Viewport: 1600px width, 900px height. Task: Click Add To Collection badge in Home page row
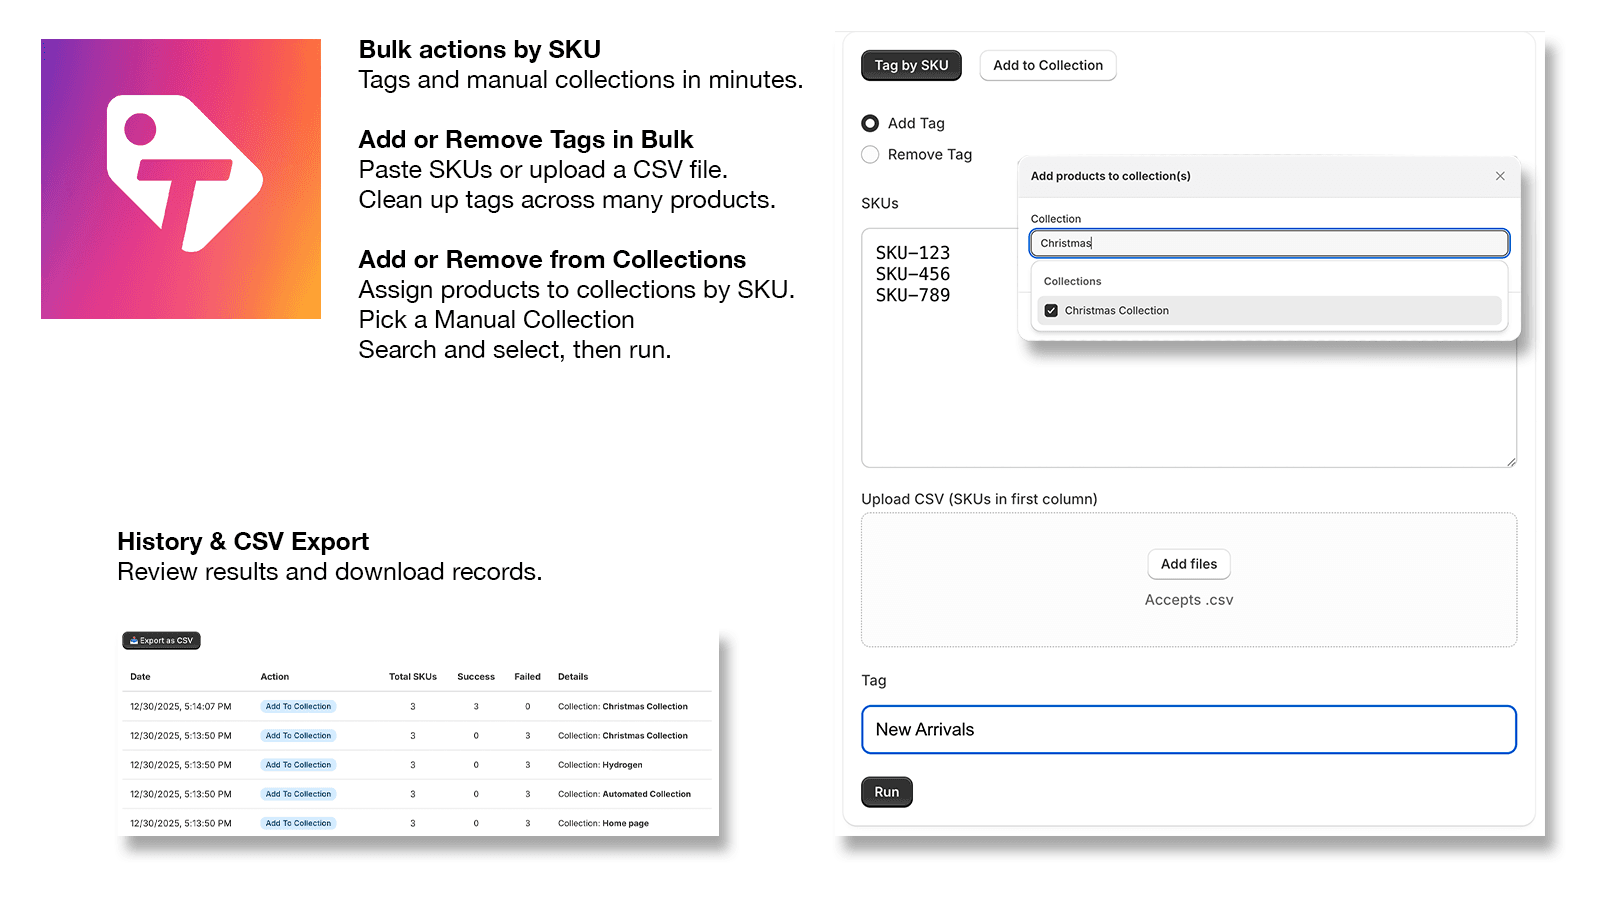tap(298, 824)
